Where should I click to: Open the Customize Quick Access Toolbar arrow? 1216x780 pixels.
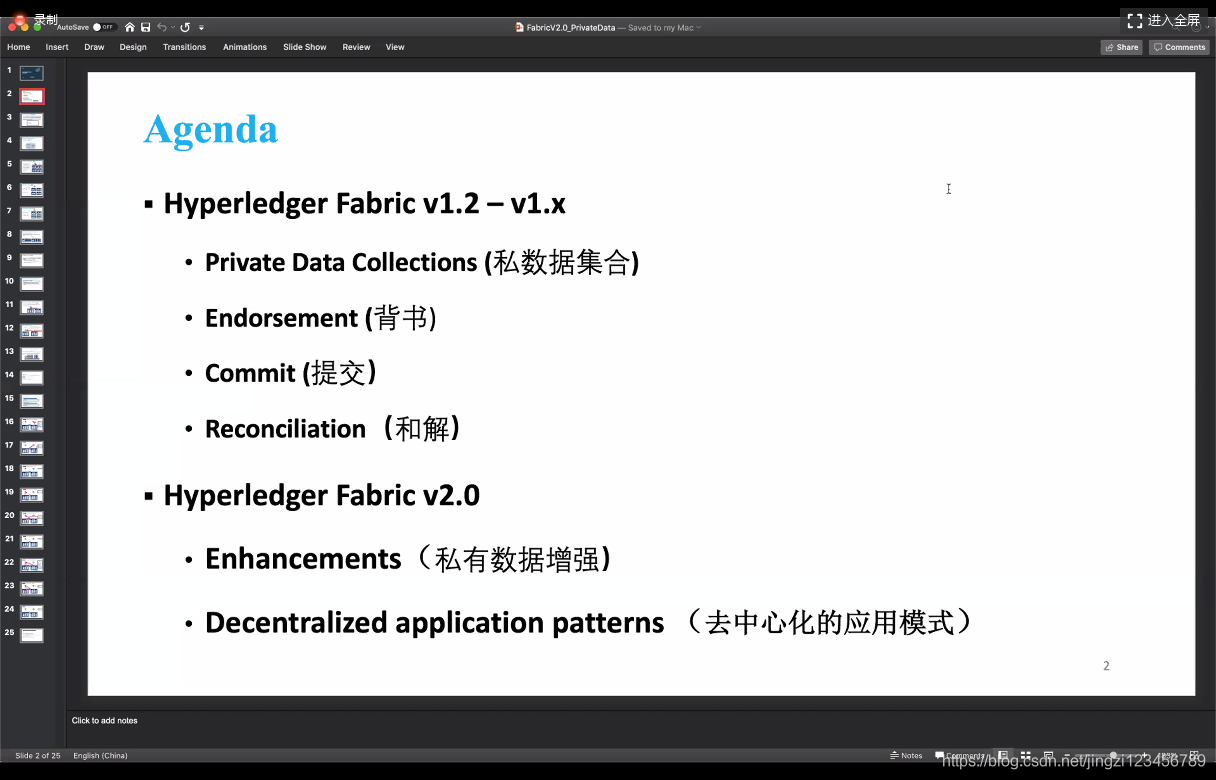click(201, 28)
